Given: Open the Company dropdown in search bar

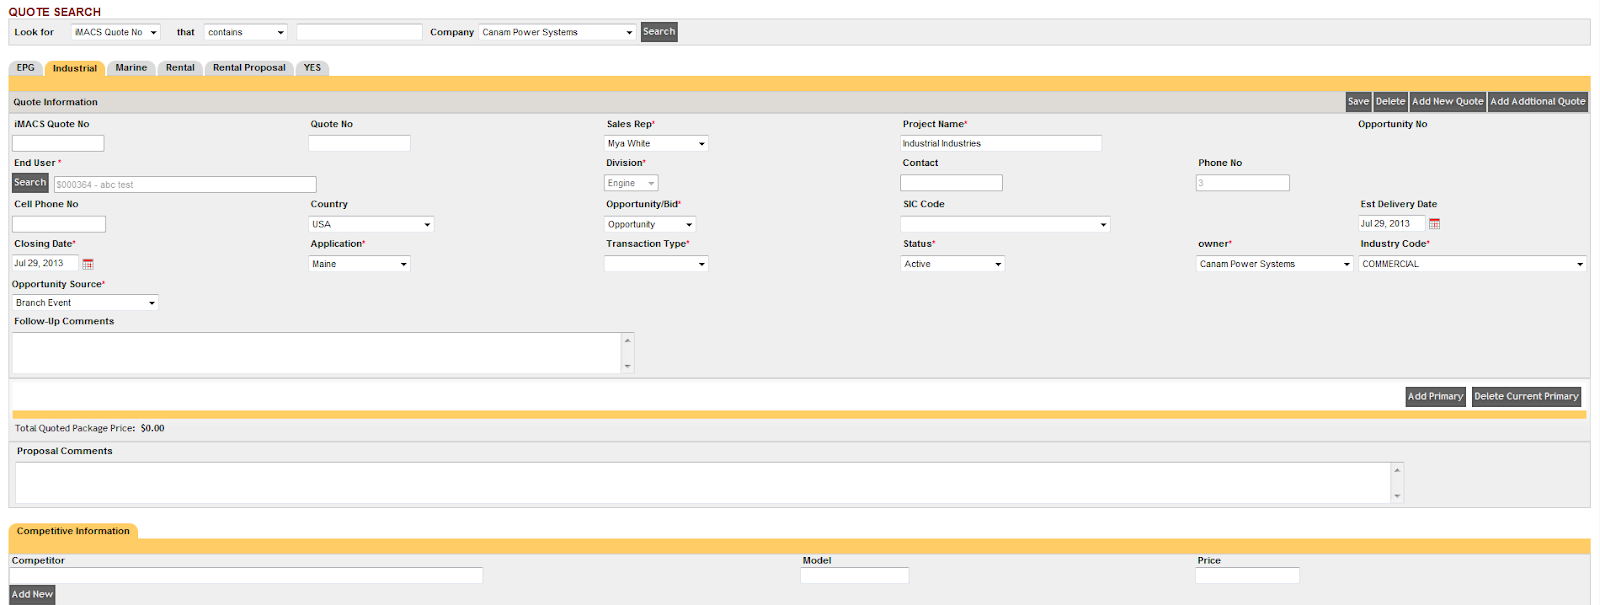Looking at the screenshot, I should [x=557, y=33].
